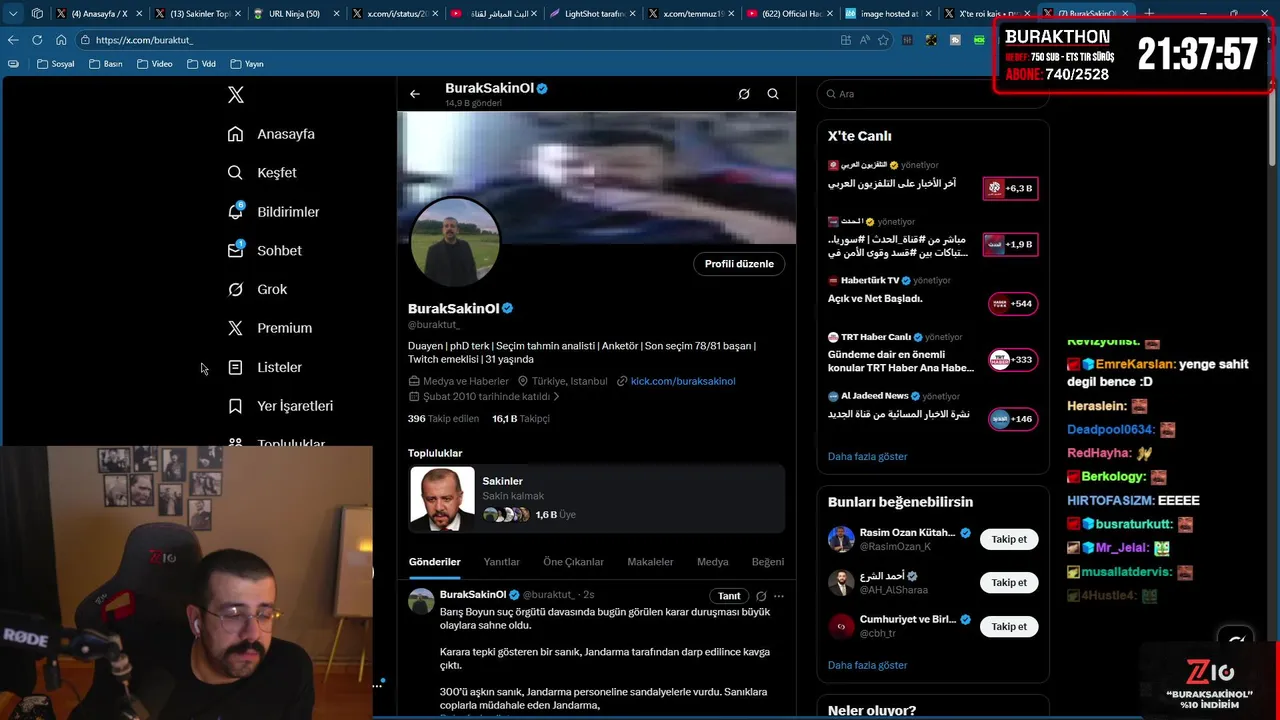Viewport: 1280px width, 720px height.
Task: Open 396 Takip edilen list
Action: coord(443,418)
